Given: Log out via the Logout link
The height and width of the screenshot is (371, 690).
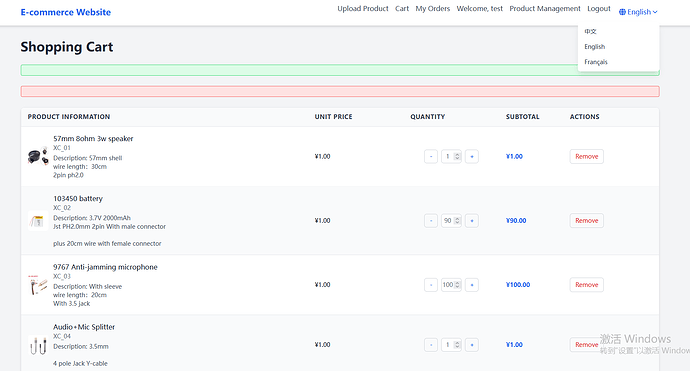Looking at the screenshot, I should pyautogui.click(x=599, y=8).
